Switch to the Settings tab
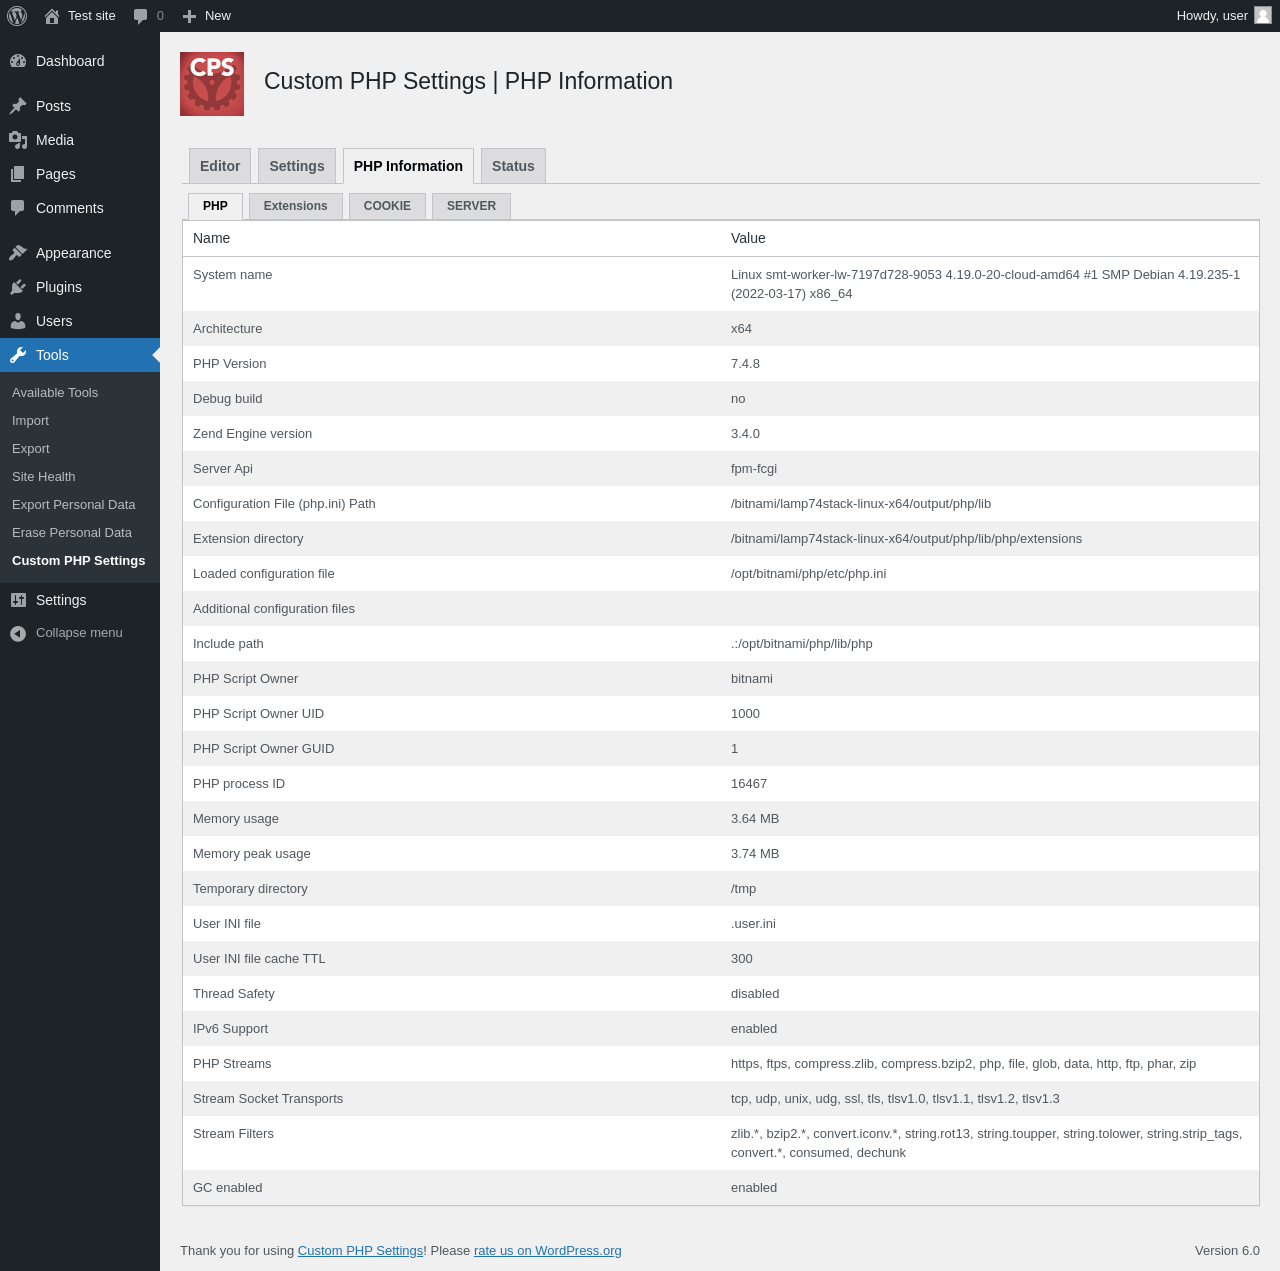 coord(297,166)
